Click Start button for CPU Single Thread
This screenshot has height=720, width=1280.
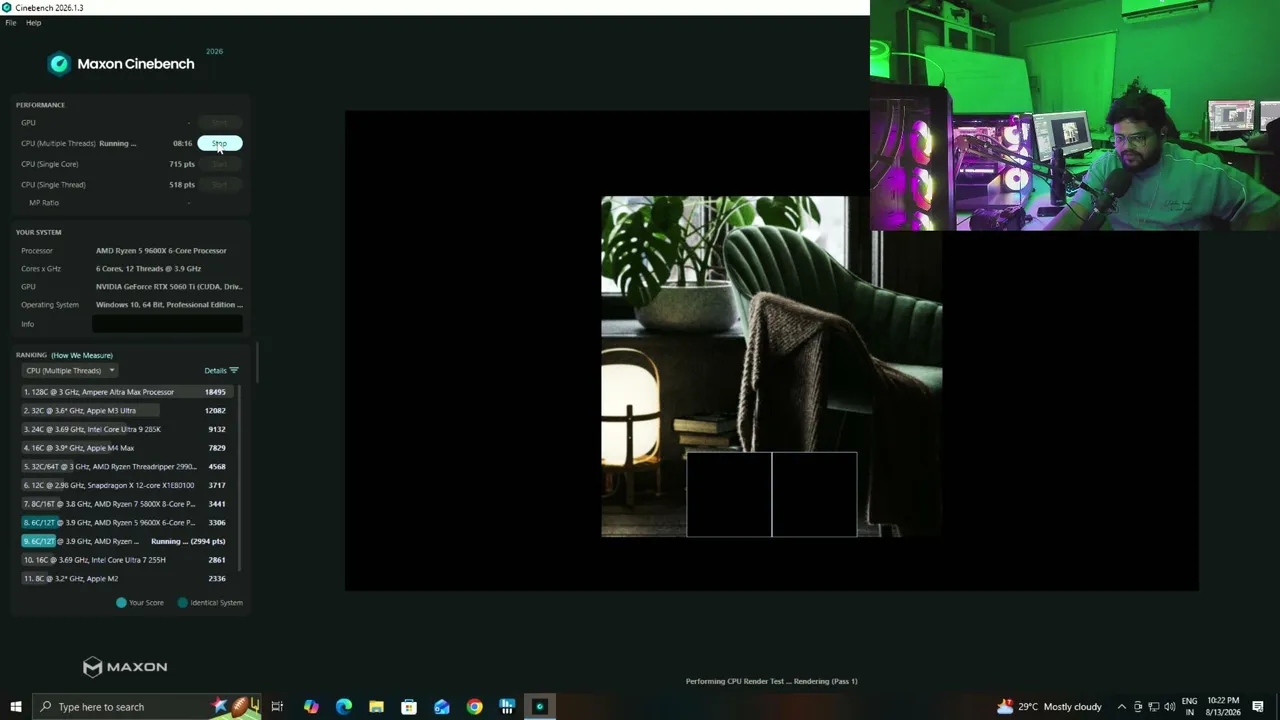219,184
